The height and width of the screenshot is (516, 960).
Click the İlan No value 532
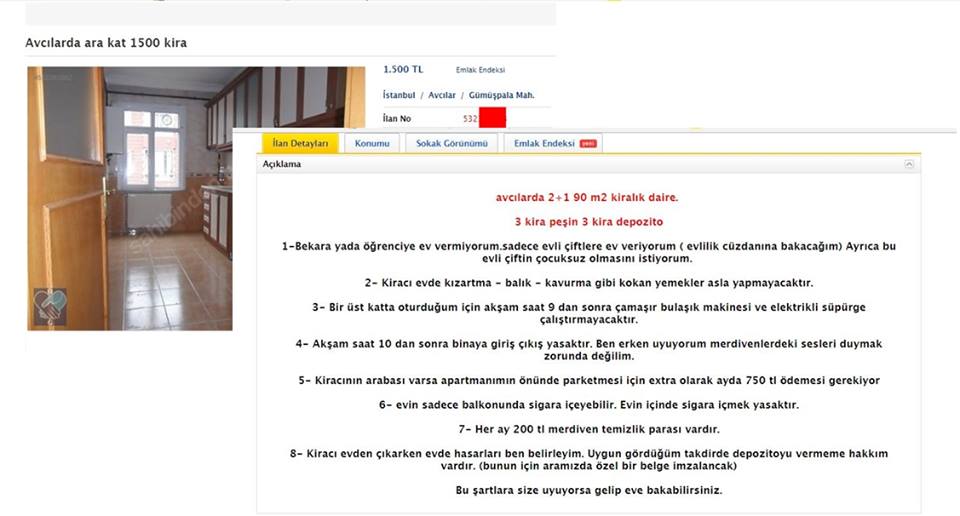(470, 119)
